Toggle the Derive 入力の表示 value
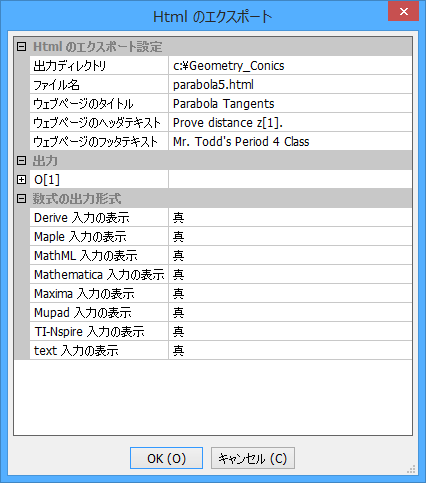This screenshot has width=426, height=483. tap(290, 218)
